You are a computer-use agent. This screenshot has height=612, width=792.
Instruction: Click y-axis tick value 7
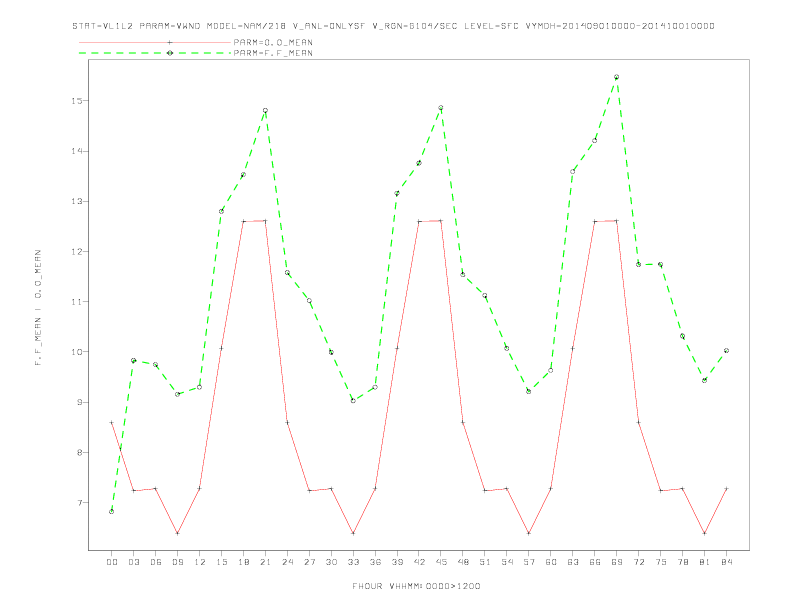[79, 503]
